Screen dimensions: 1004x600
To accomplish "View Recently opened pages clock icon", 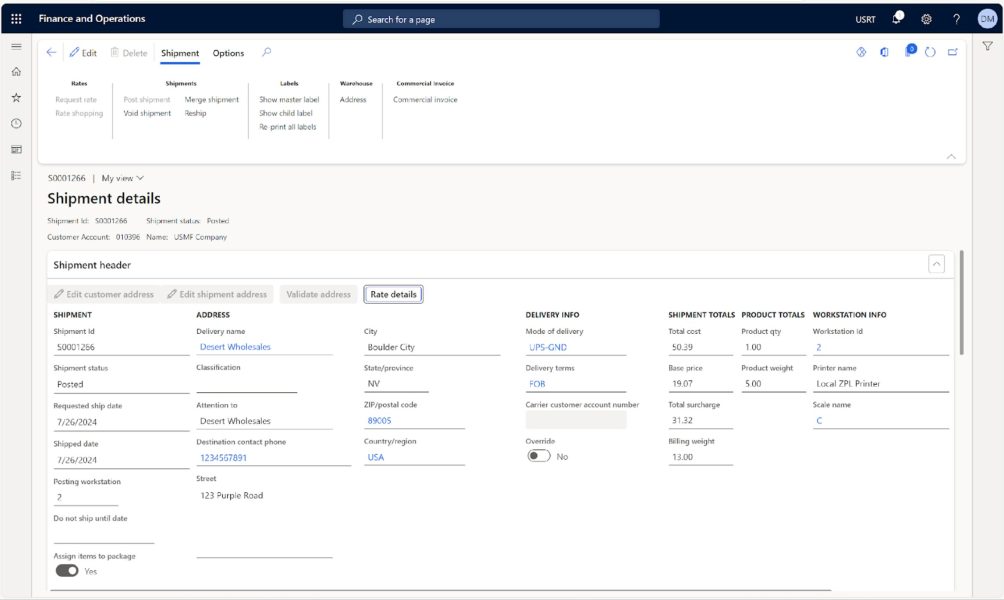I will click(15, 122).
